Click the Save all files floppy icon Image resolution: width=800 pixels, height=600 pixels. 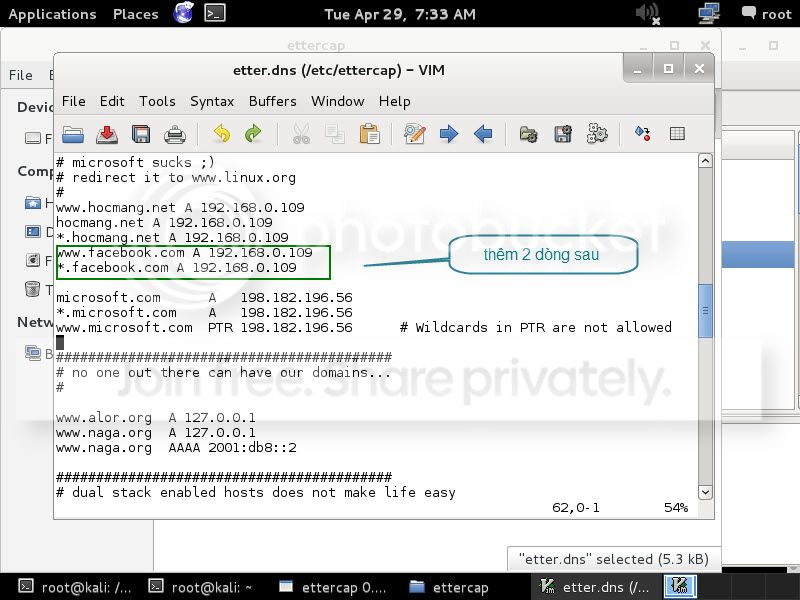tap(141, 135)
